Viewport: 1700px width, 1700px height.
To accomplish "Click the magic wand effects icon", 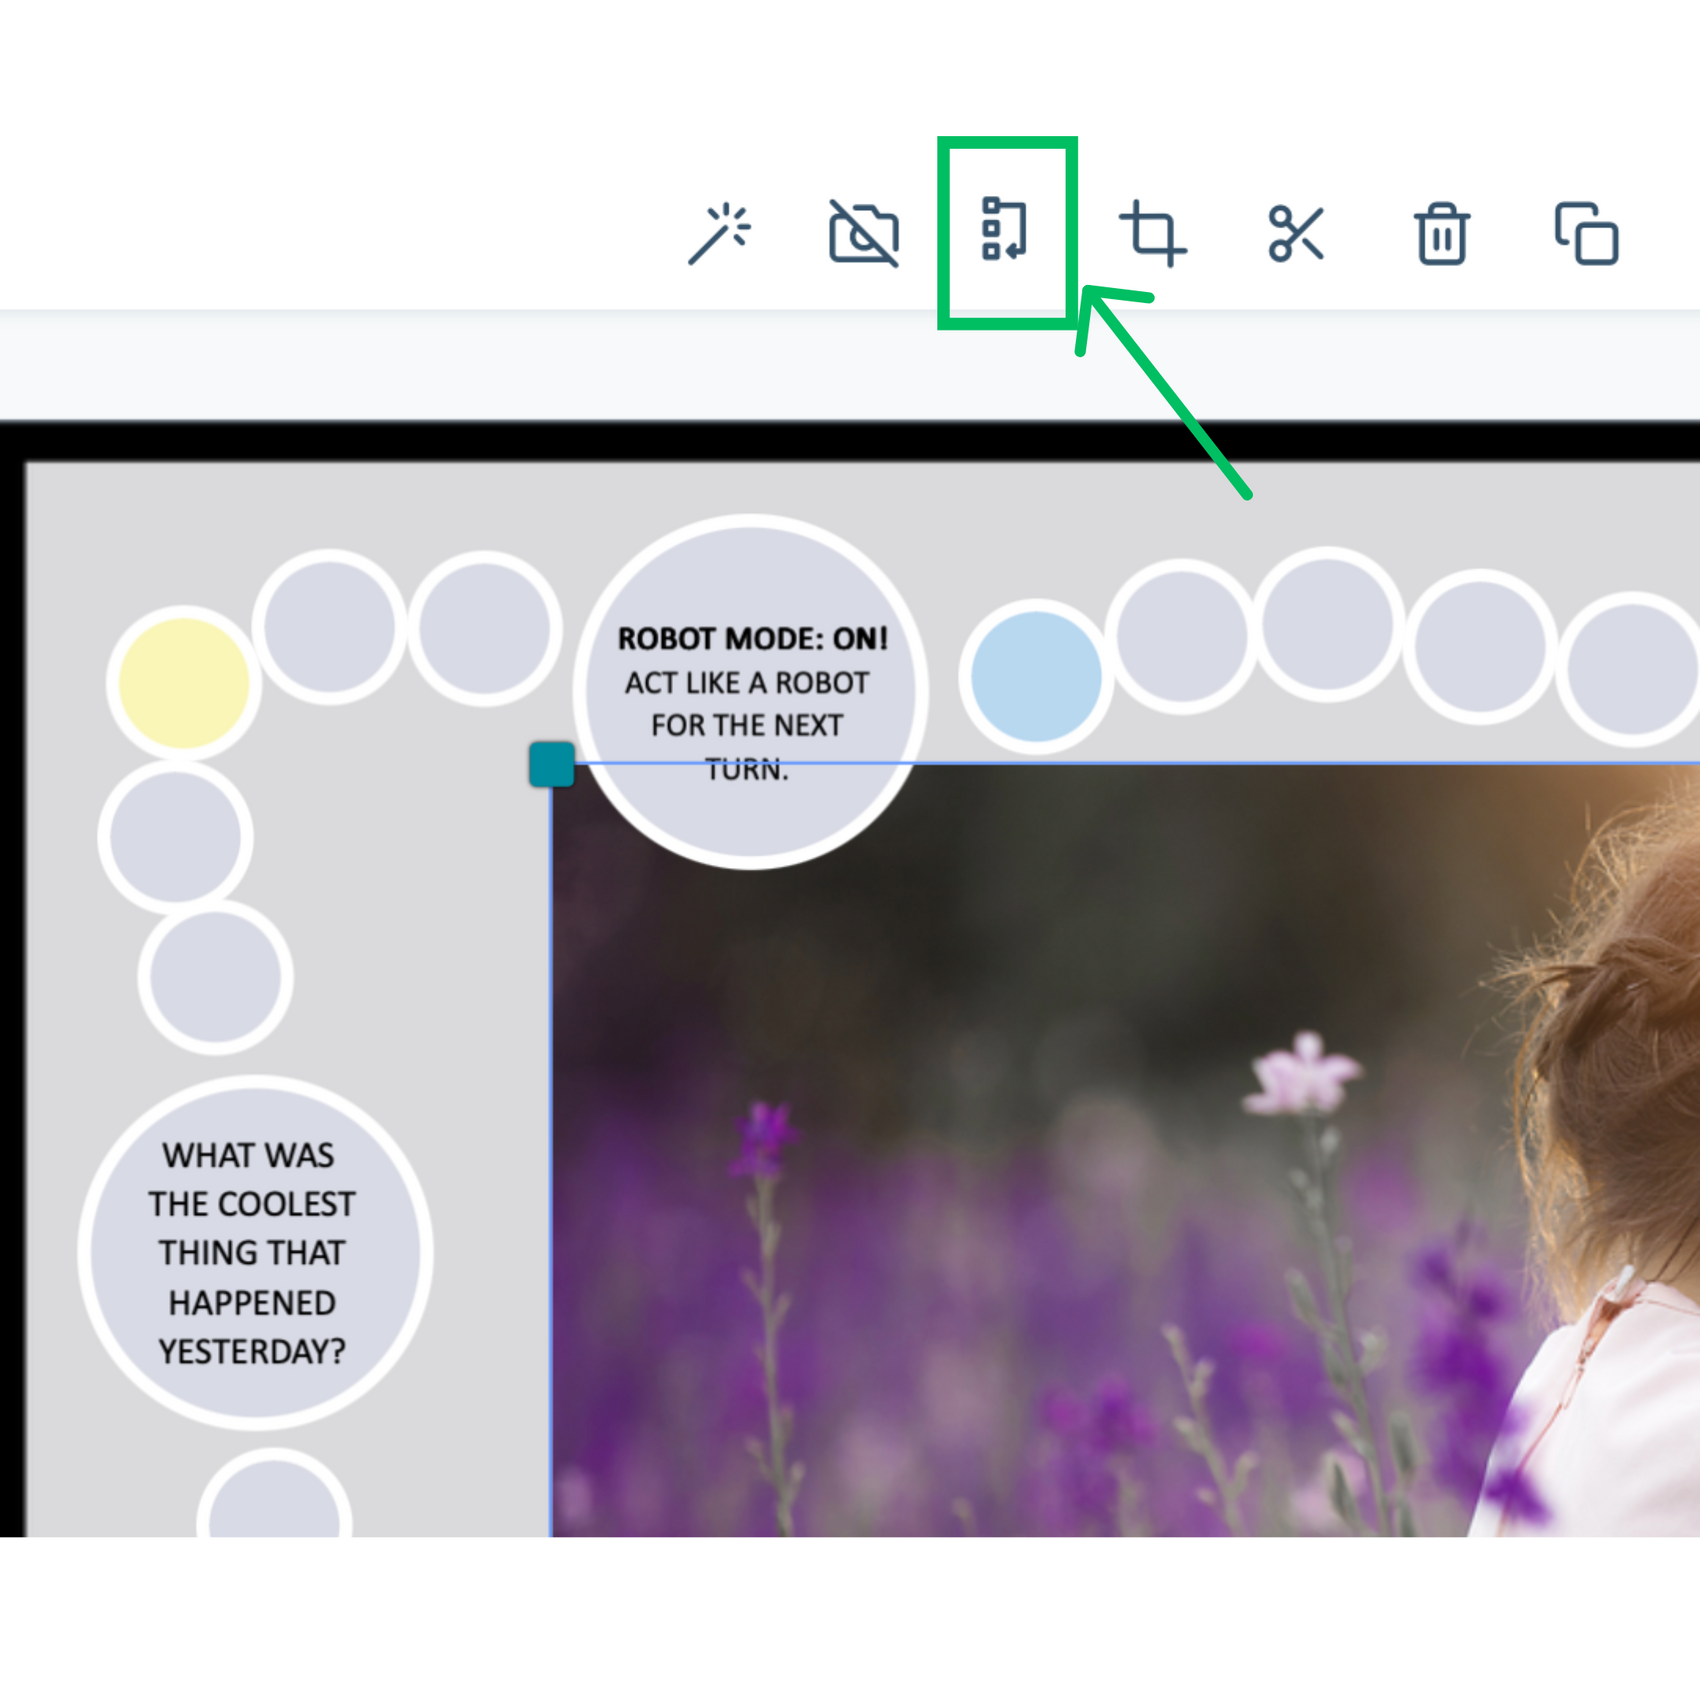I will [720, 233].
